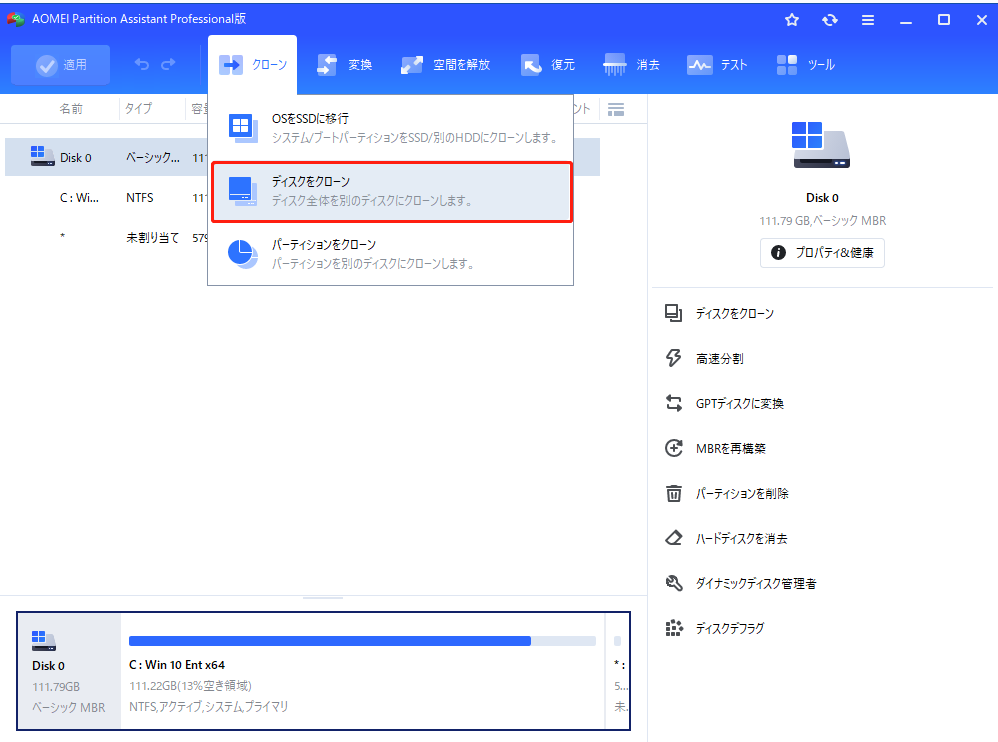Choose パーティションをクローン in the dropdown menu
Image resolution: width=998 pixels, height=742 pixels.
(x=391, y=254)
